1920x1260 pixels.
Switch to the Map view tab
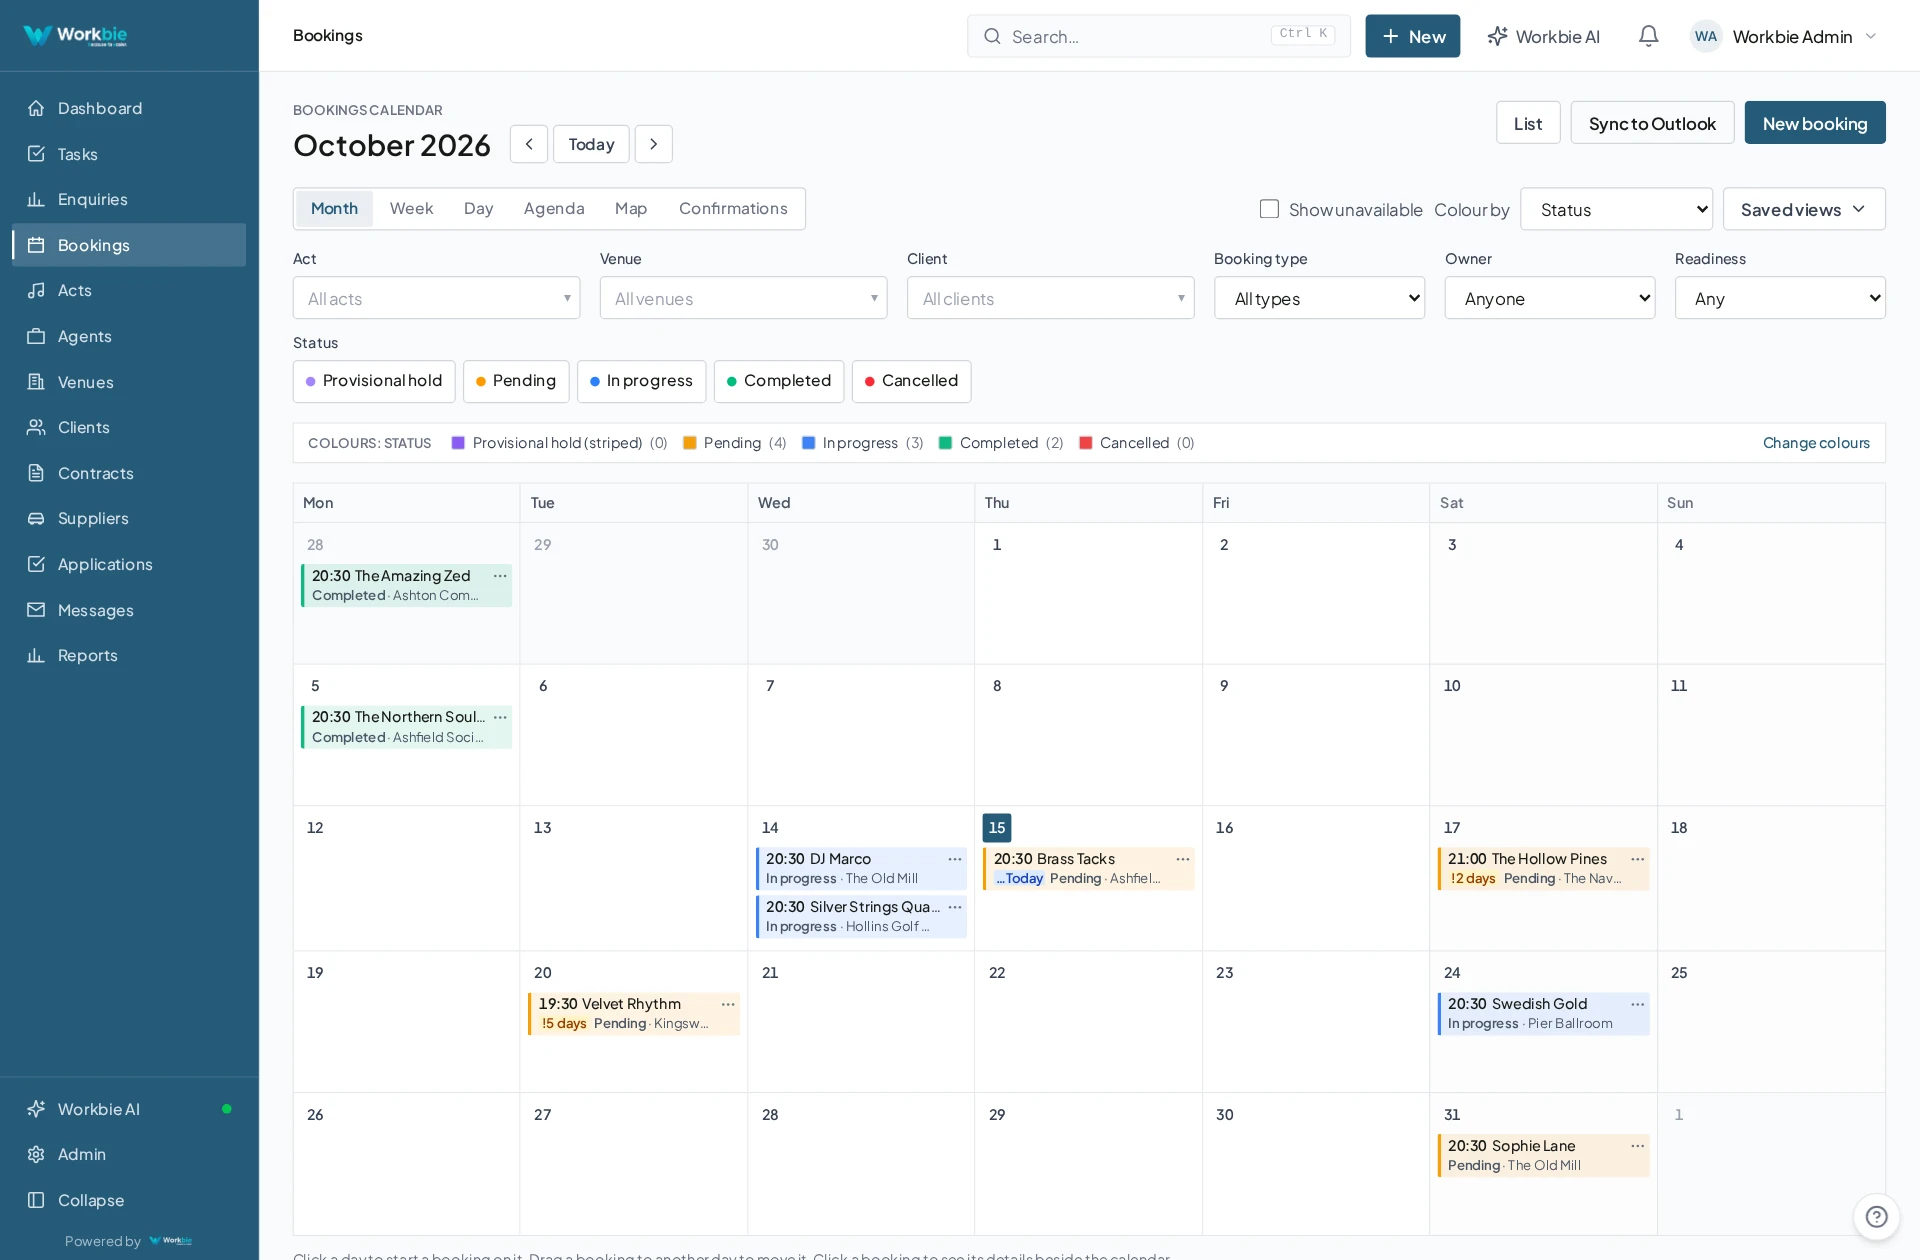631,209
